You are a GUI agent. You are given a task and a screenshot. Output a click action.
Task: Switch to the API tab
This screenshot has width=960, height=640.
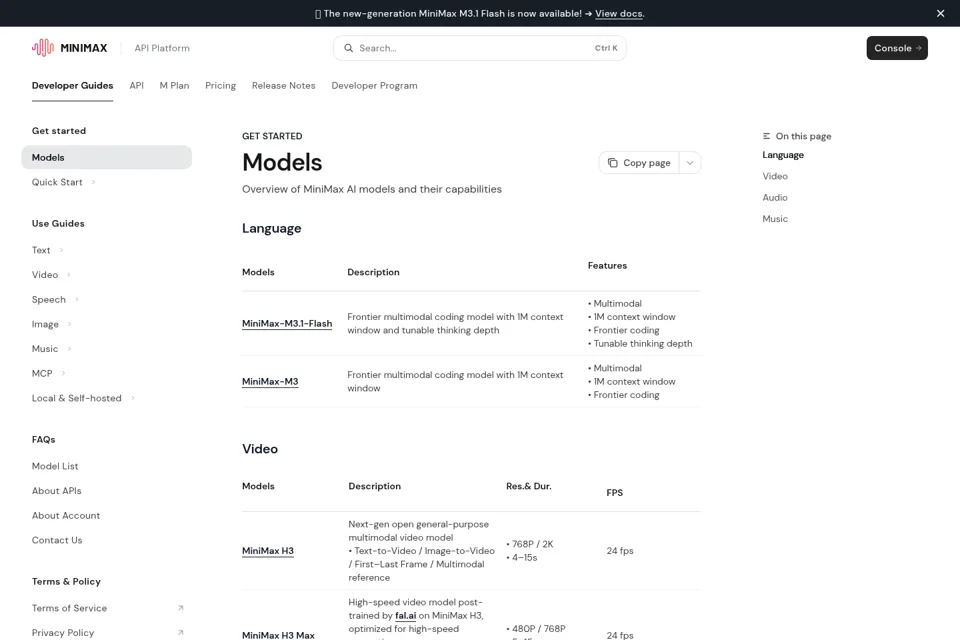coord(137,86)
